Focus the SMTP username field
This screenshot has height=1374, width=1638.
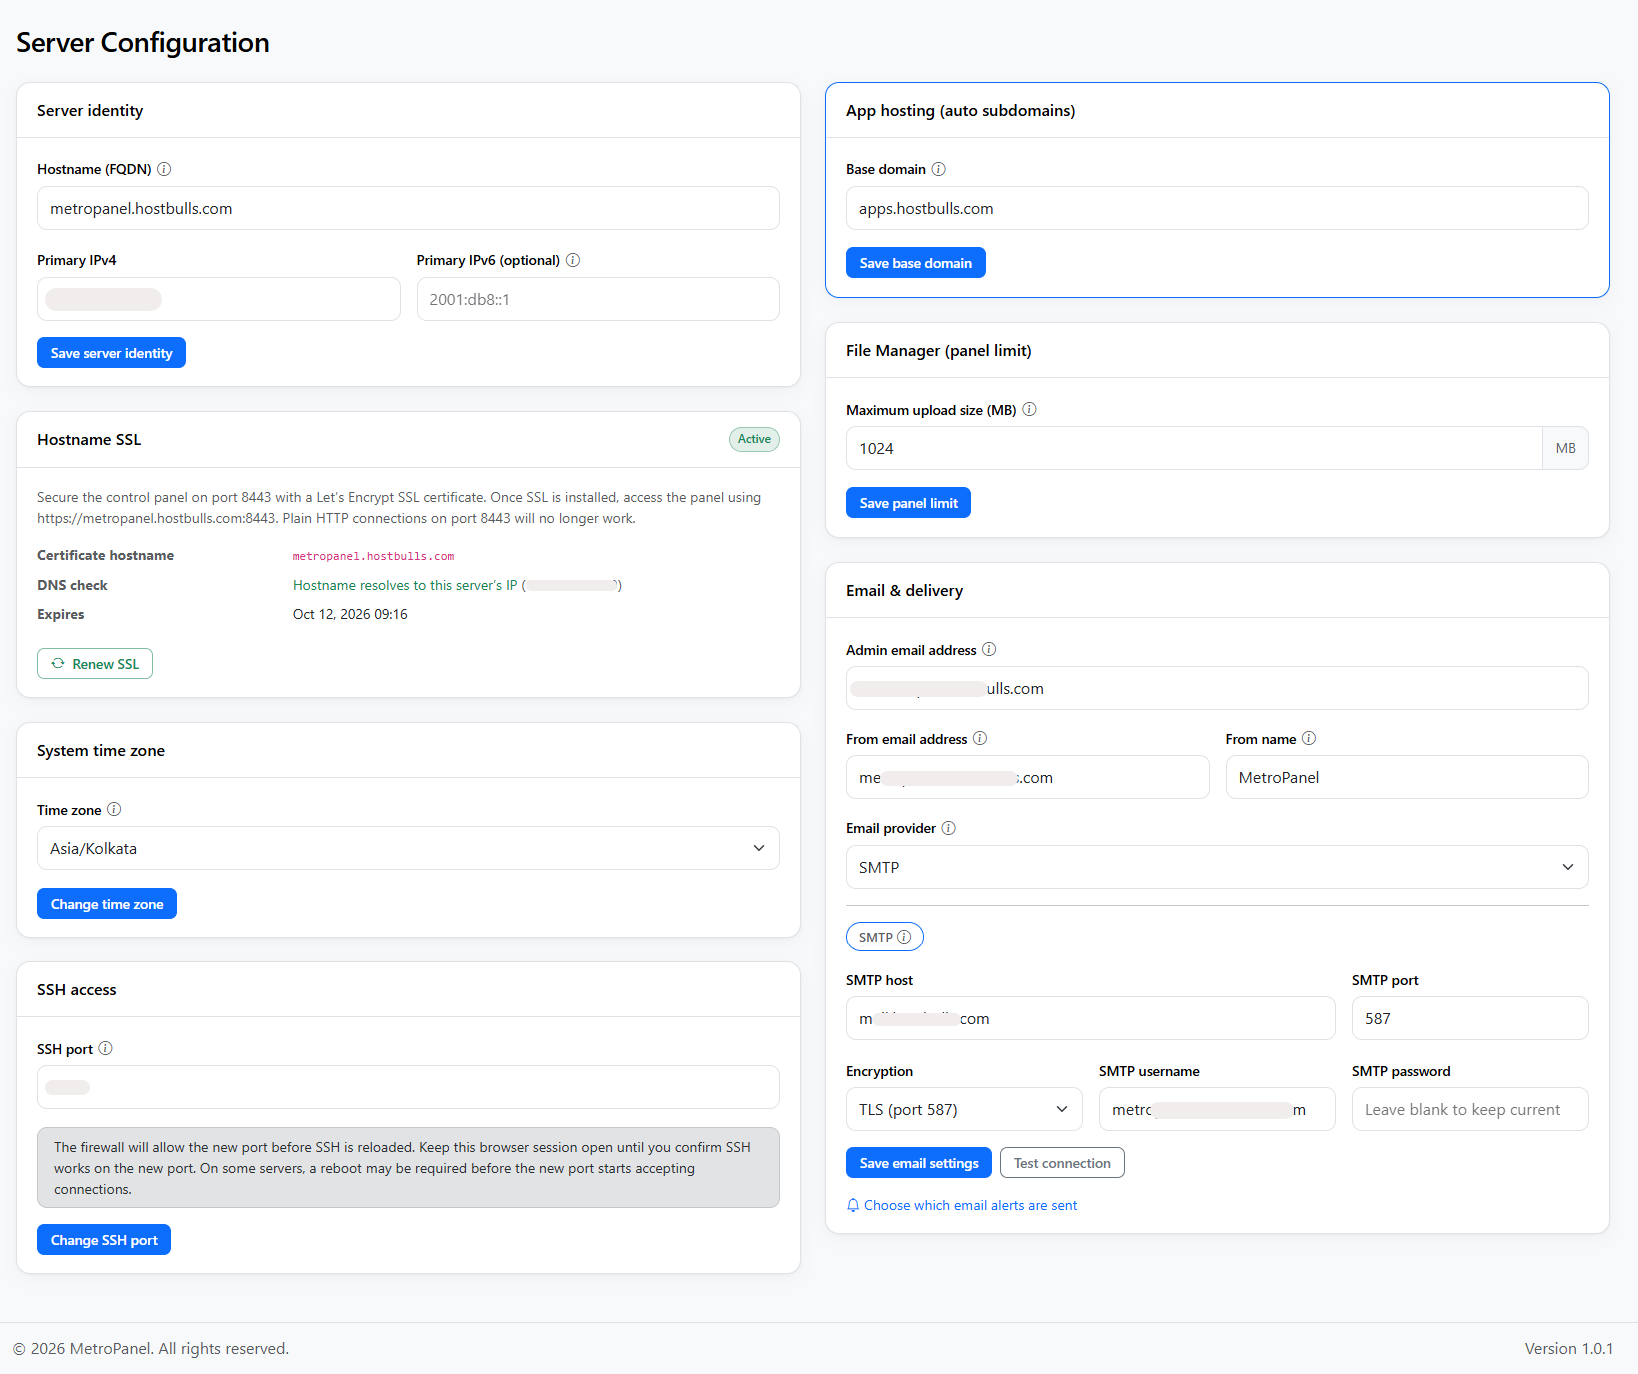(x=1217, y=1109)
